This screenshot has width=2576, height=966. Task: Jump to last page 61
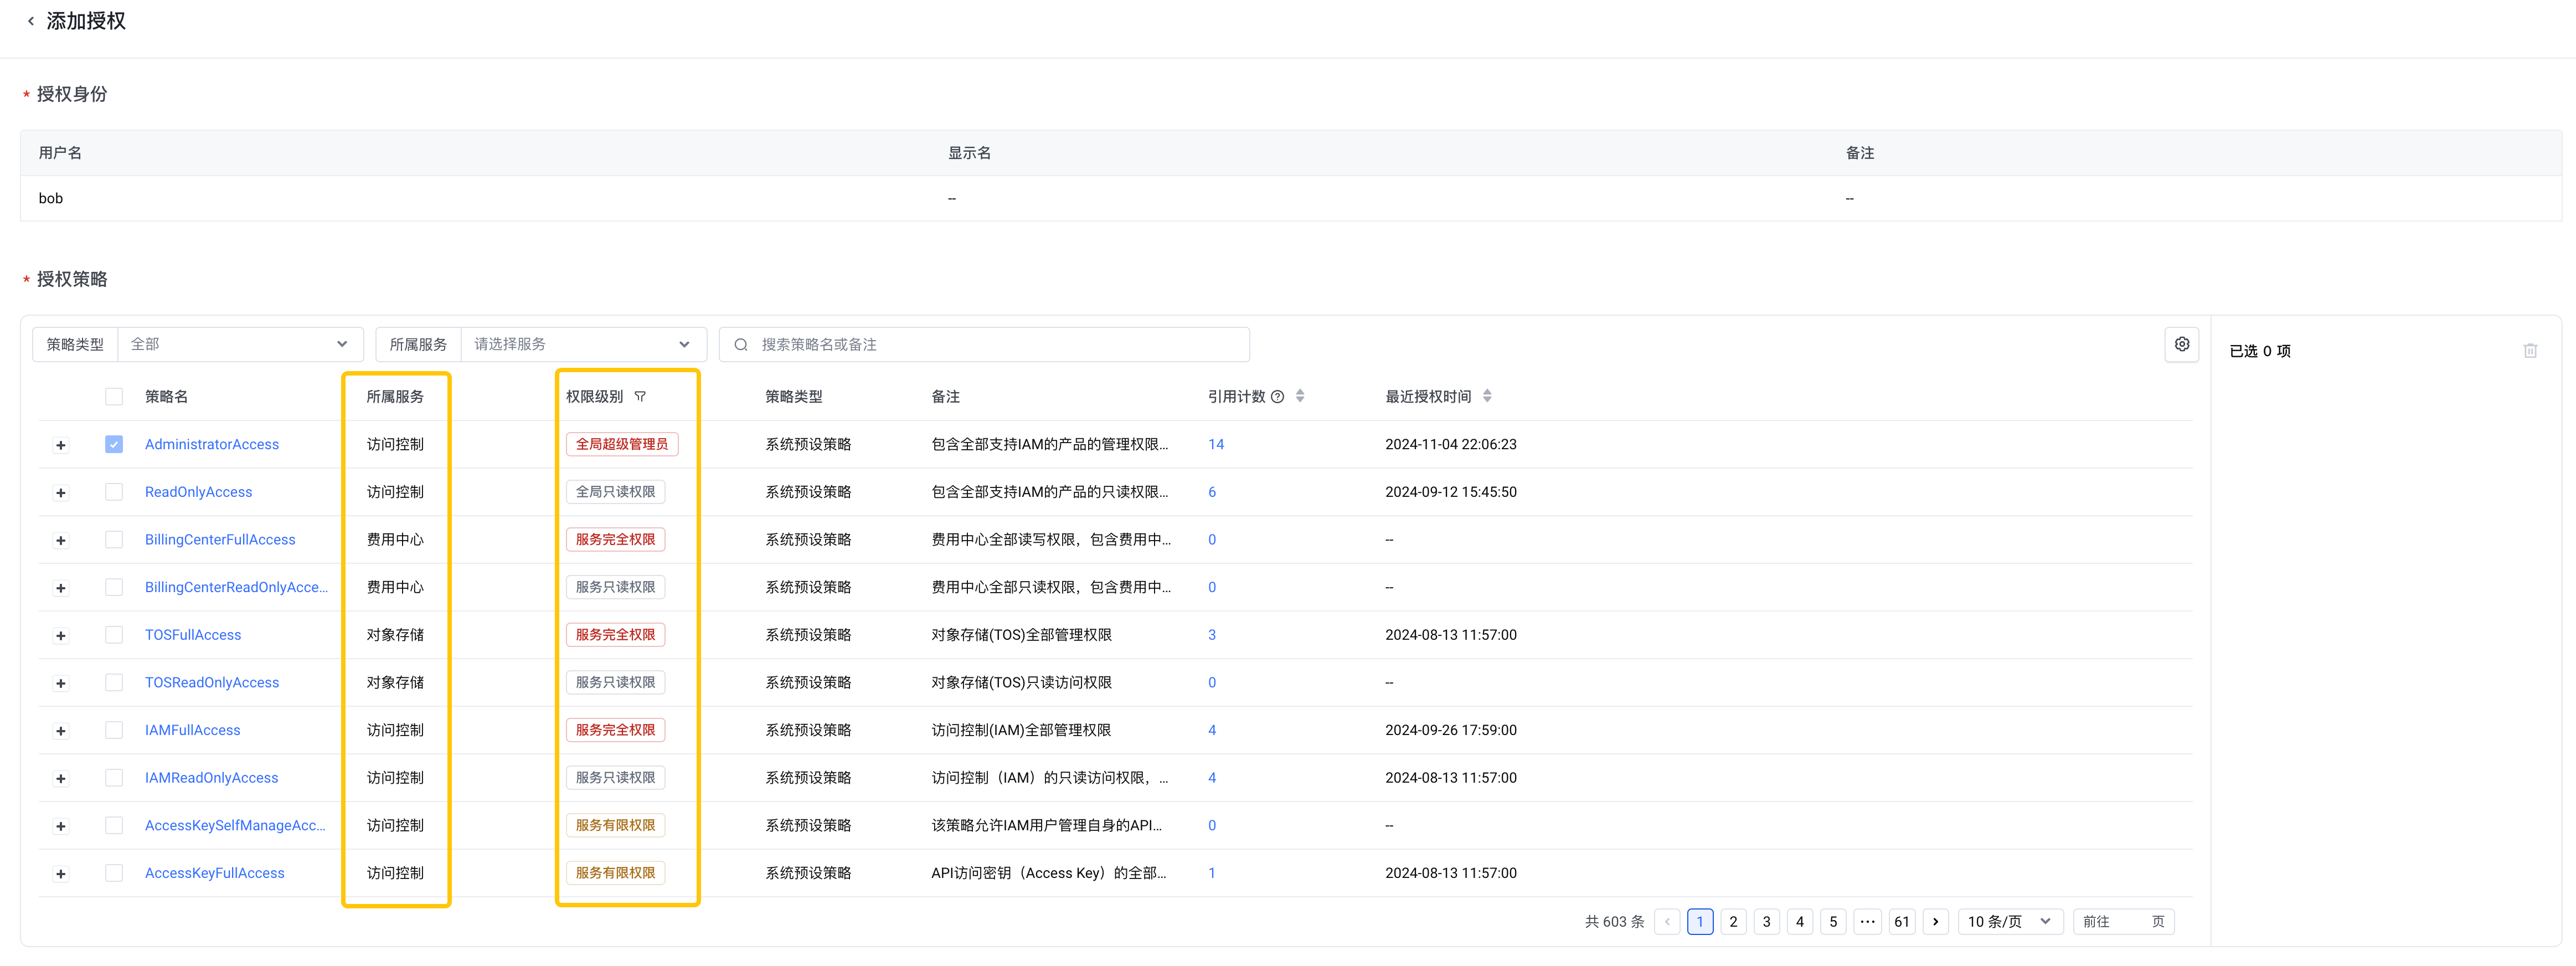pos(1902,922)
